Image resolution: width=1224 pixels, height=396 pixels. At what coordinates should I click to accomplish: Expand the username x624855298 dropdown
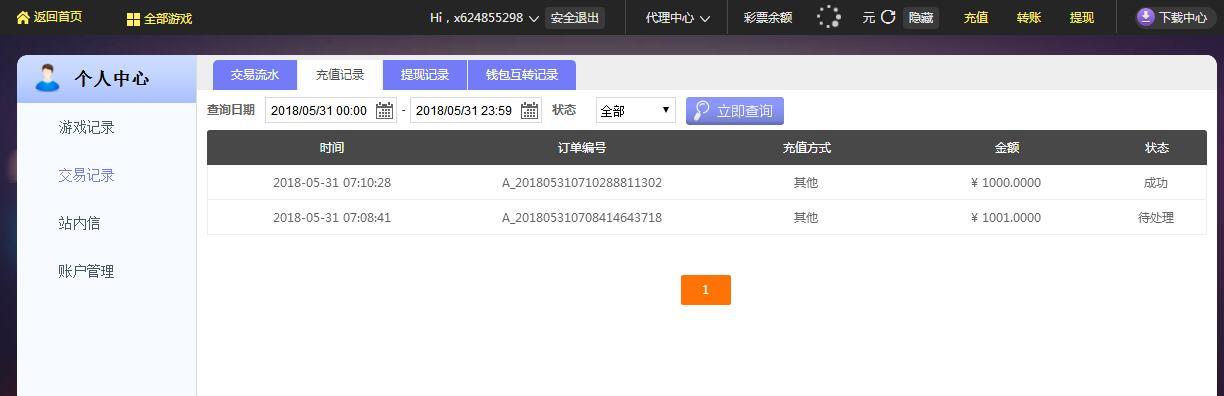tap(533, 19)
